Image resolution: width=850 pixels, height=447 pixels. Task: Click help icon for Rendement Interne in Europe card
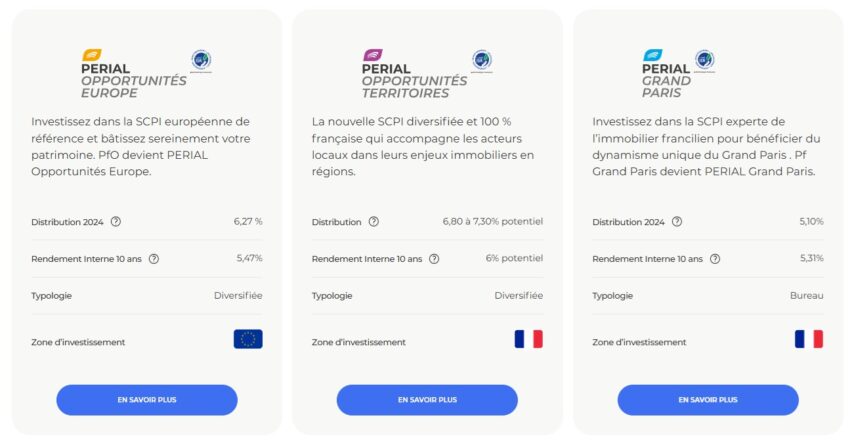point(154,259)
